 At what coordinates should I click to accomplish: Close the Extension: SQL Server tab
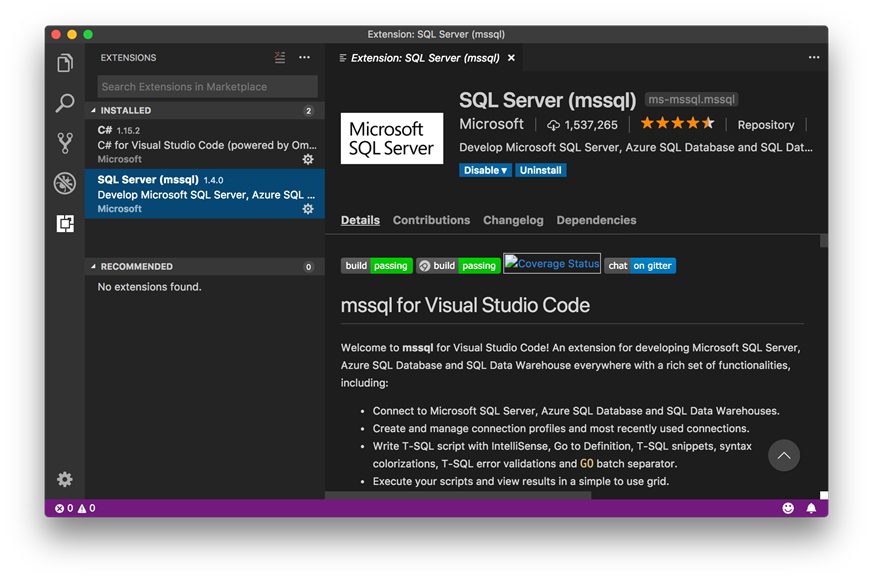click(511, 58)
